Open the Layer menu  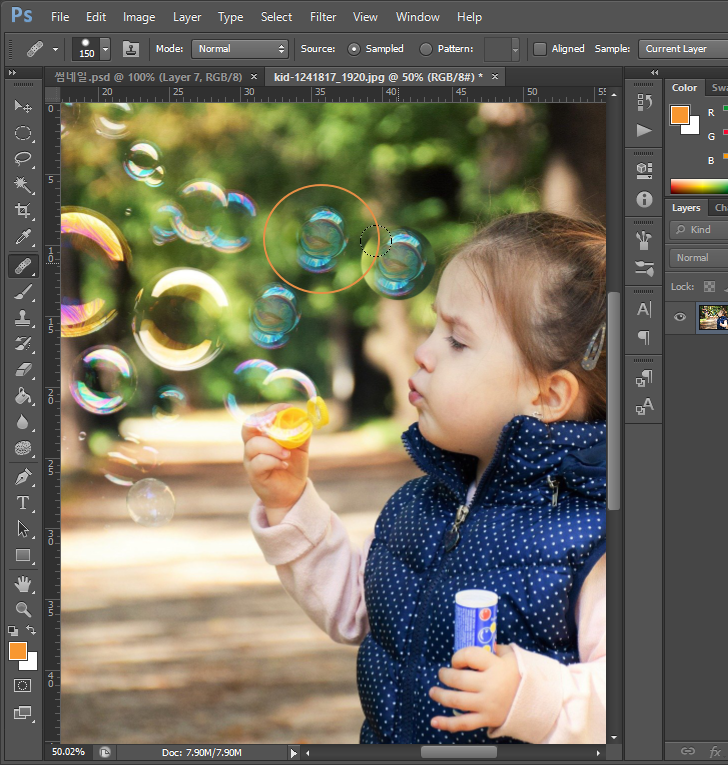click(187, 17)
